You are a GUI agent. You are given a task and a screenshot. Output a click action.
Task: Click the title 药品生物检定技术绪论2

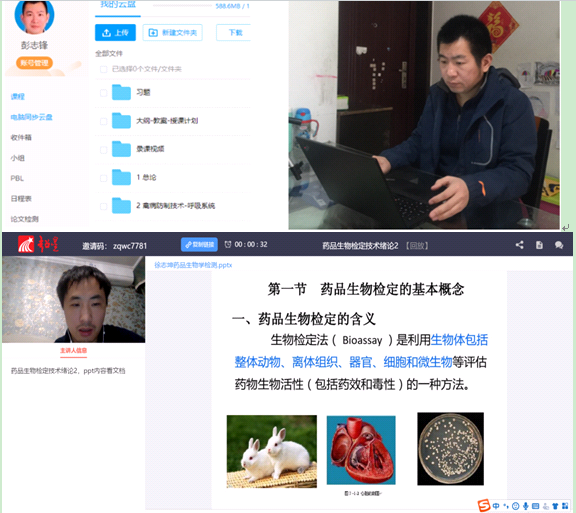360,245
